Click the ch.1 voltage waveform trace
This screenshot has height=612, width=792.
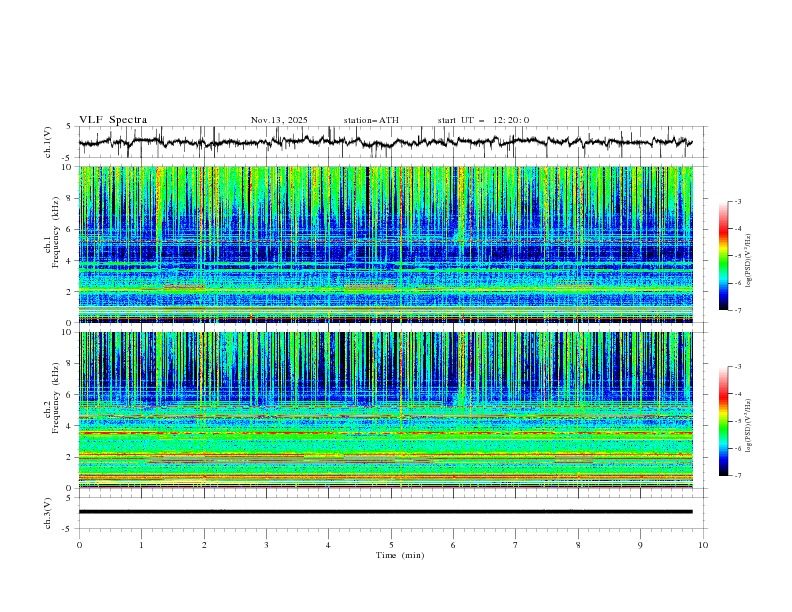(x=385, y=142)
